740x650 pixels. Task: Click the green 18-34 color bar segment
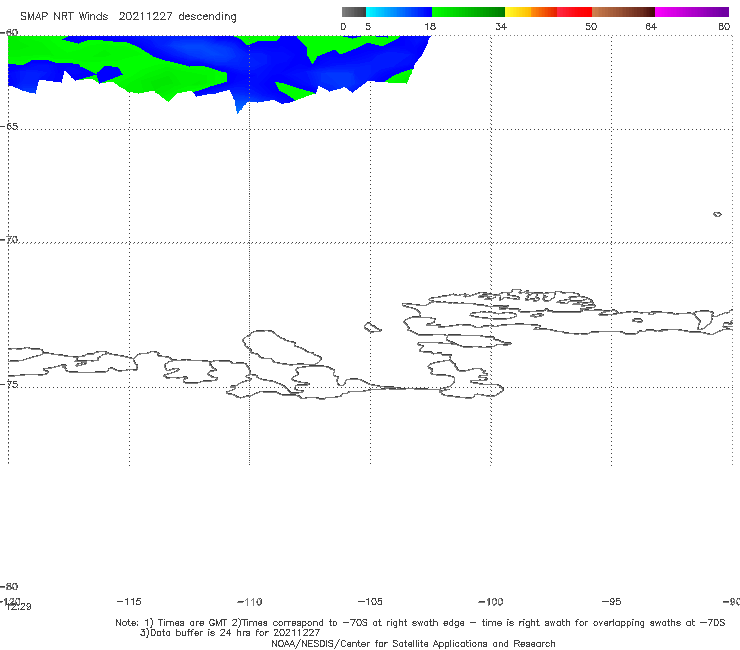click(x=468, y=12)
